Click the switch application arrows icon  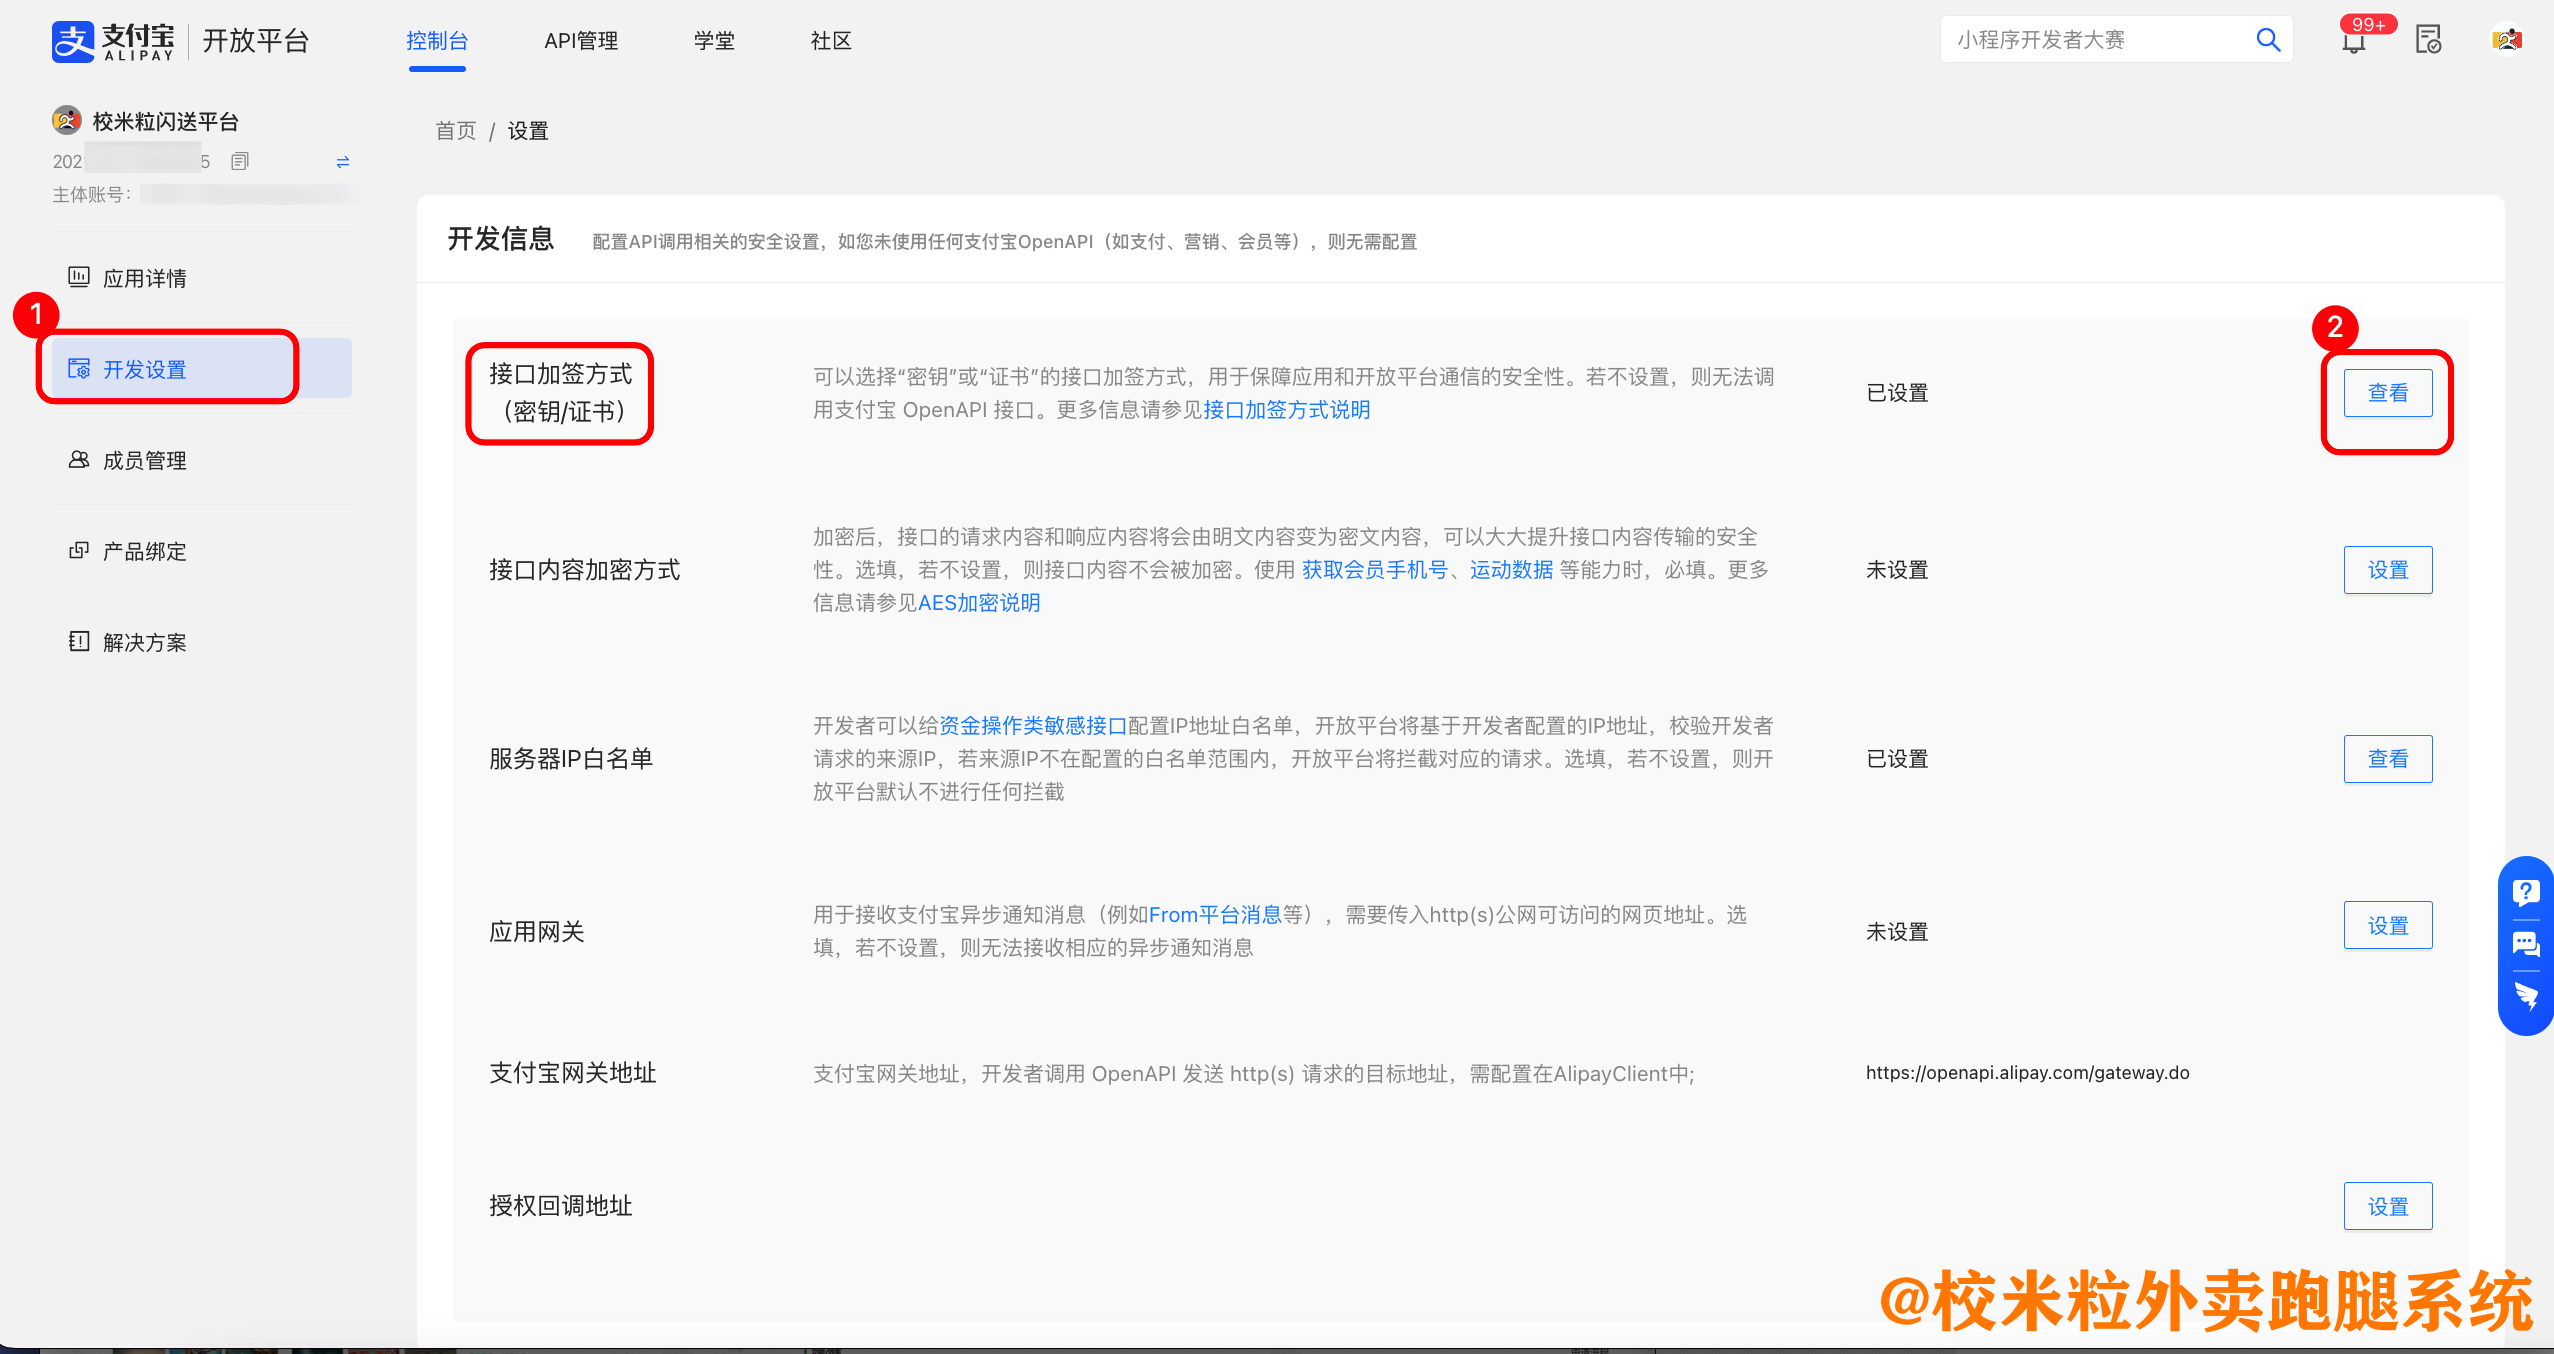(x=343, y=161)
